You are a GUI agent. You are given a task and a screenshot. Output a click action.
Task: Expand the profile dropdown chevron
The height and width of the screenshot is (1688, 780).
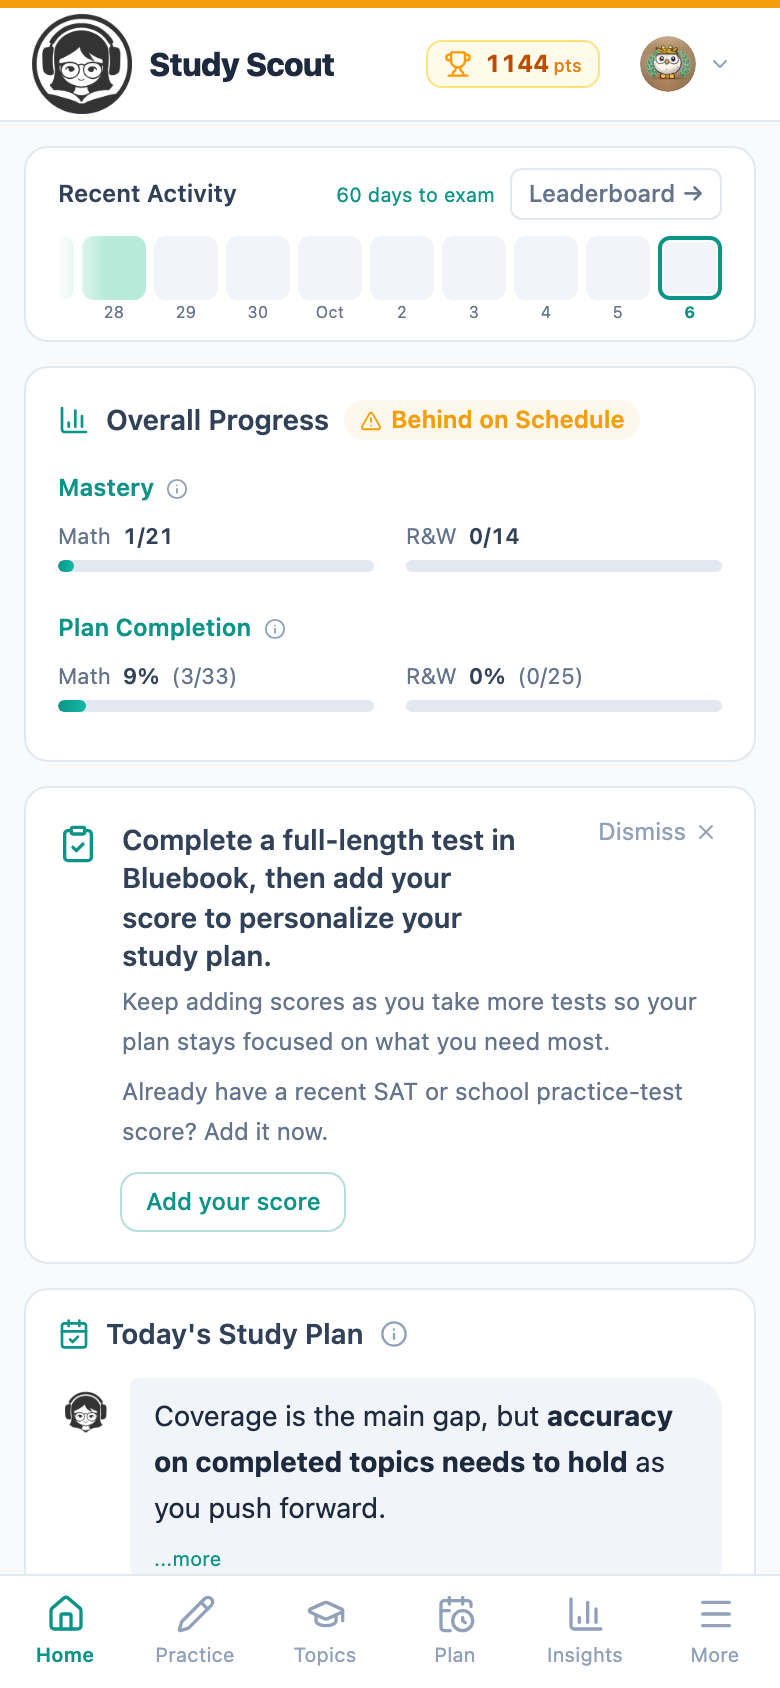point(720,64)
